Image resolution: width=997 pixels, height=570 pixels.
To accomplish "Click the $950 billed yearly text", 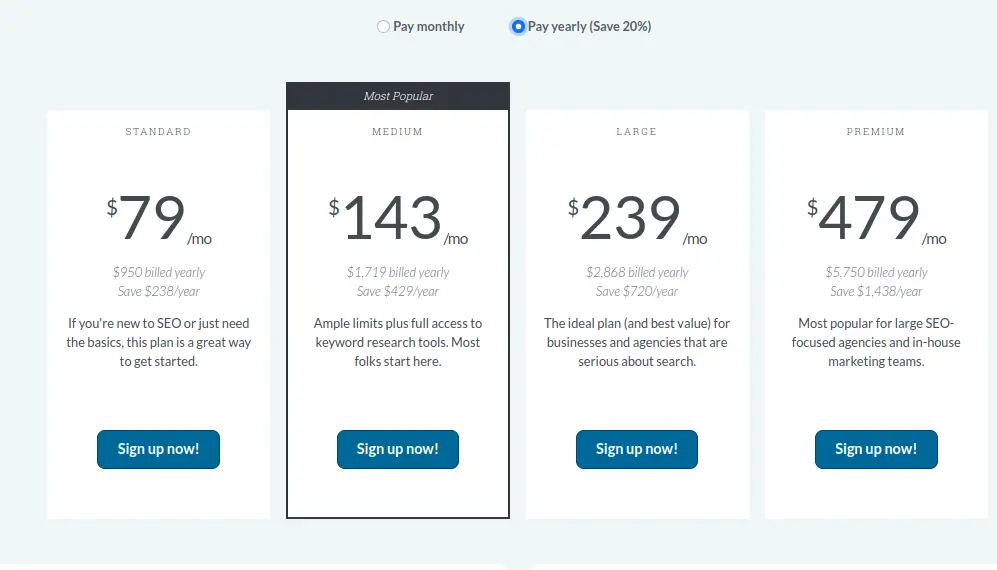I will [159, 272].
